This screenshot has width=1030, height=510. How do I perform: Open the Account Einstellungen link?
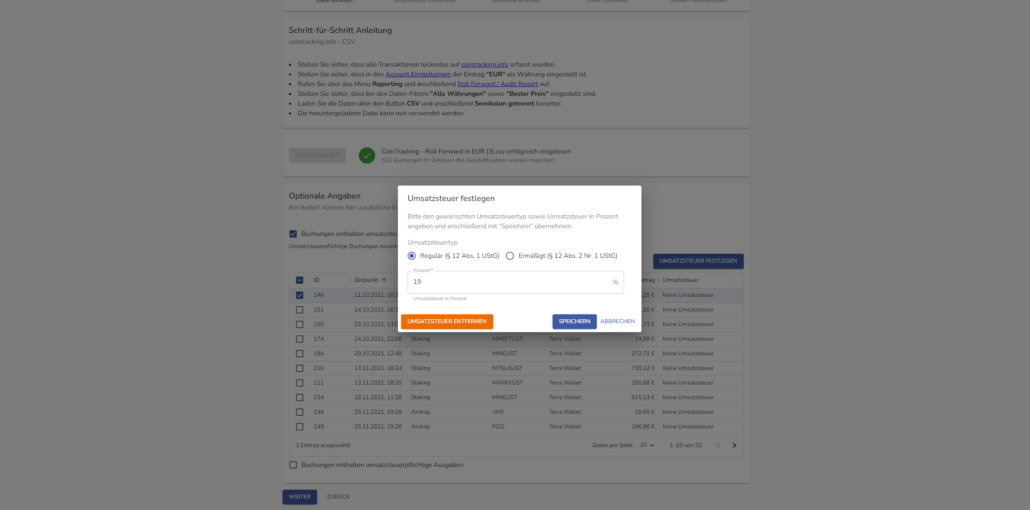tap(418, 74)
